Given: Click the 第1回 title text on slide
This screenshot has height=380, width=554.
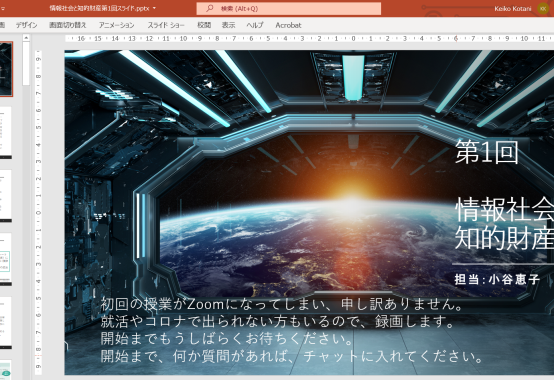Looking at the screenshot, I should (487, 152).
